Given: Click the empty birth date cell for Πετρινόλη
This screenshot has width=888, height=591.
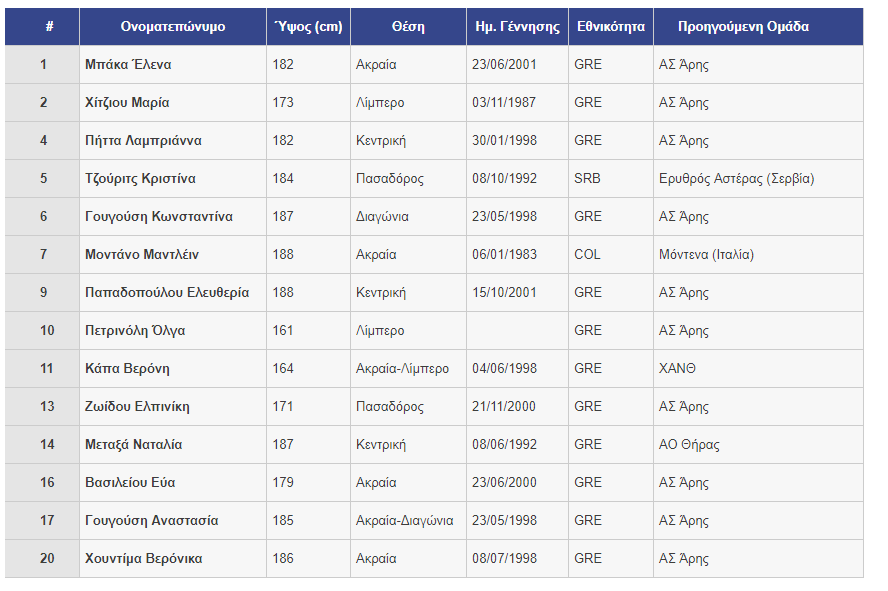Looking at the screenshot, I should [518, 331].
